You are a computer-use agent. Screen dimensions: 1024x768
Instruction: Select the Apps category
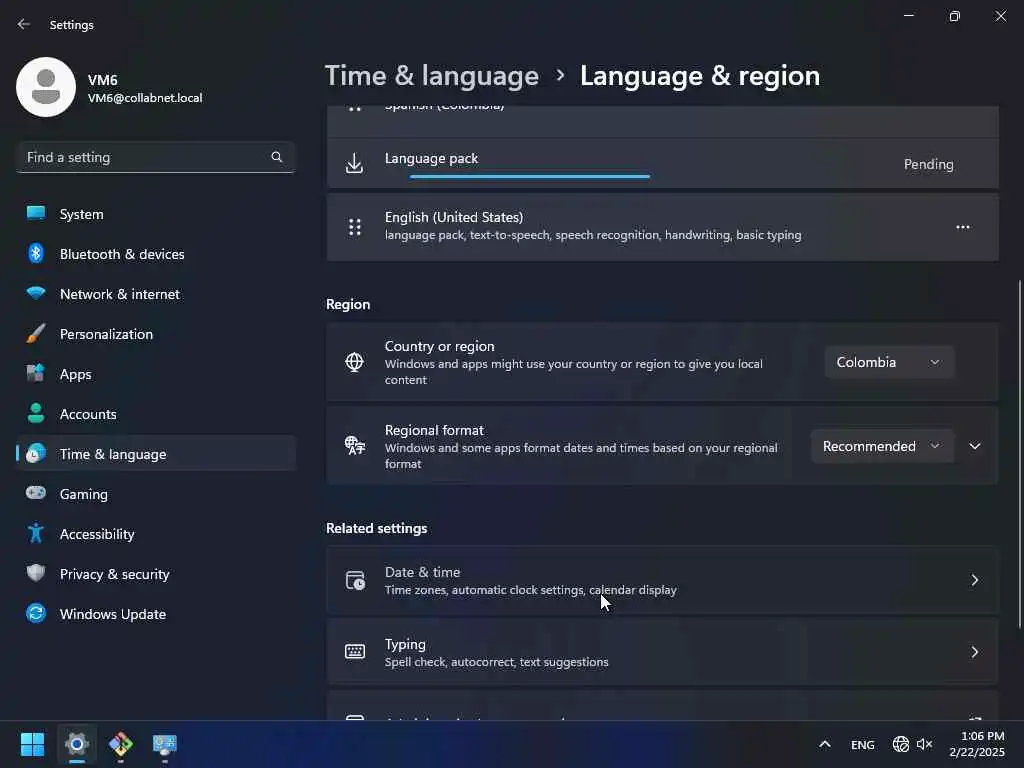(156, 374)
